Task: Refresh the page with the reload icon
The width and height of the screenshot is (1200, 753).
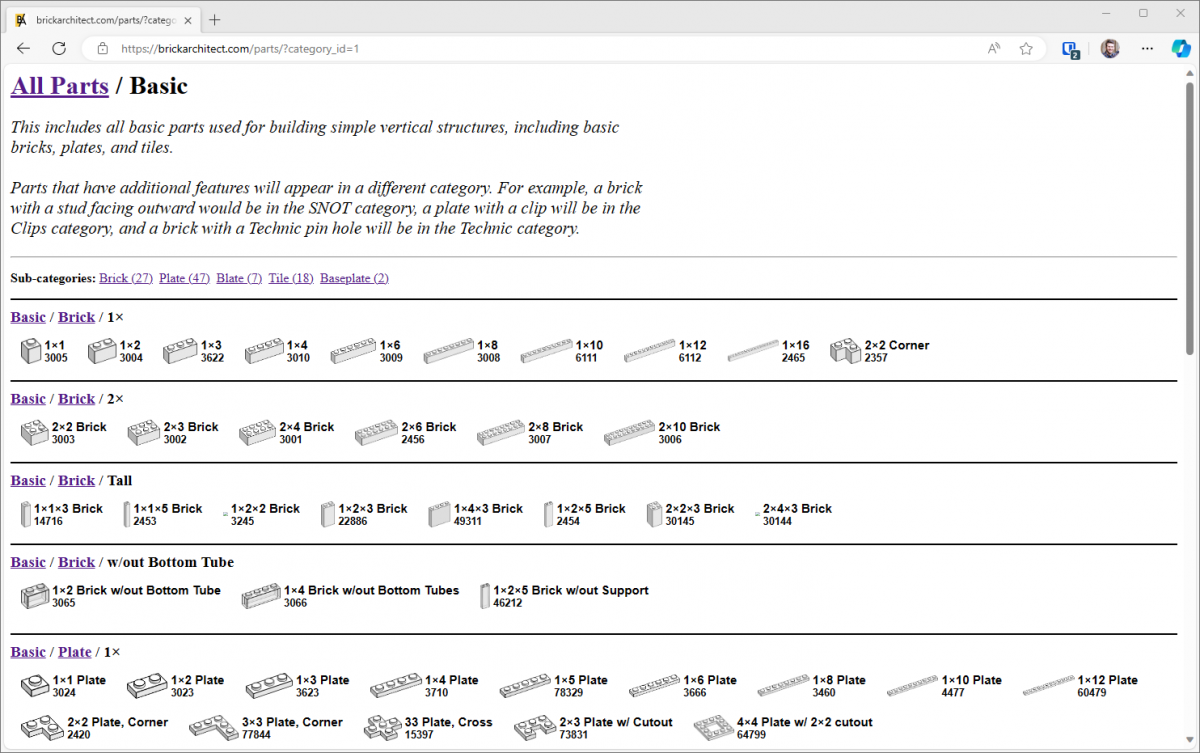Action: tap(59, 48)
